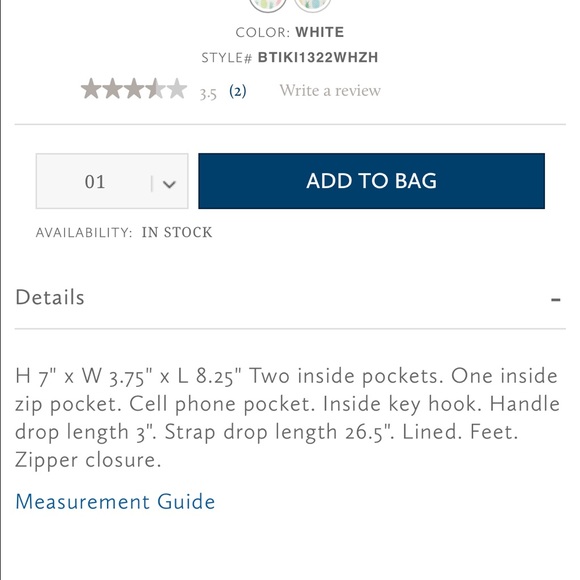Collapse Details section via minus icon
Screen dimensions: 580x580
pyautogui.click(x=556, y=299)
